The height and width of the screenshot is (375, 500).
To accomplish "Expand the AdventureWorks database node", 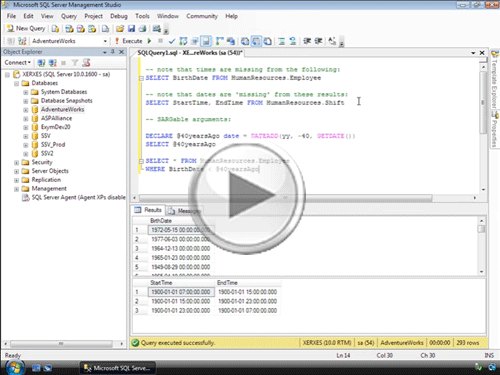I will point(26,110).
